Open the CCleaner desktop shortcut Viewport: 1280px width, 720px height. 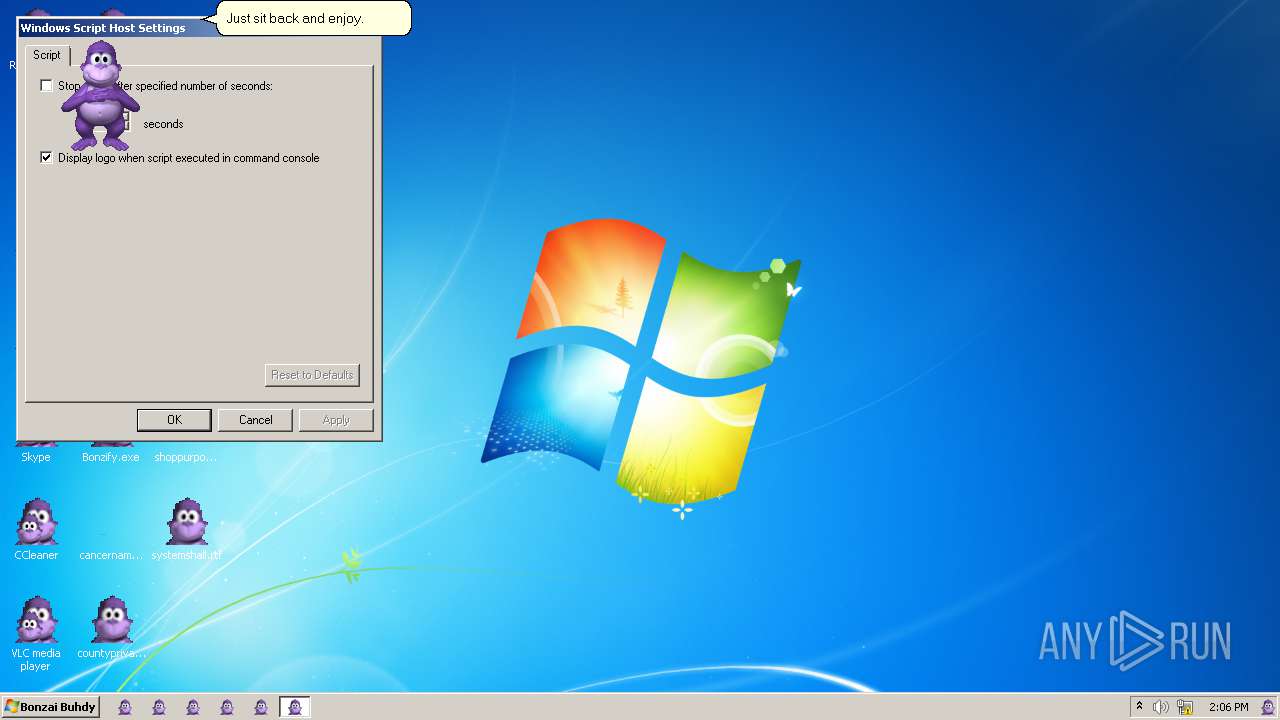[x=36, y=530]
